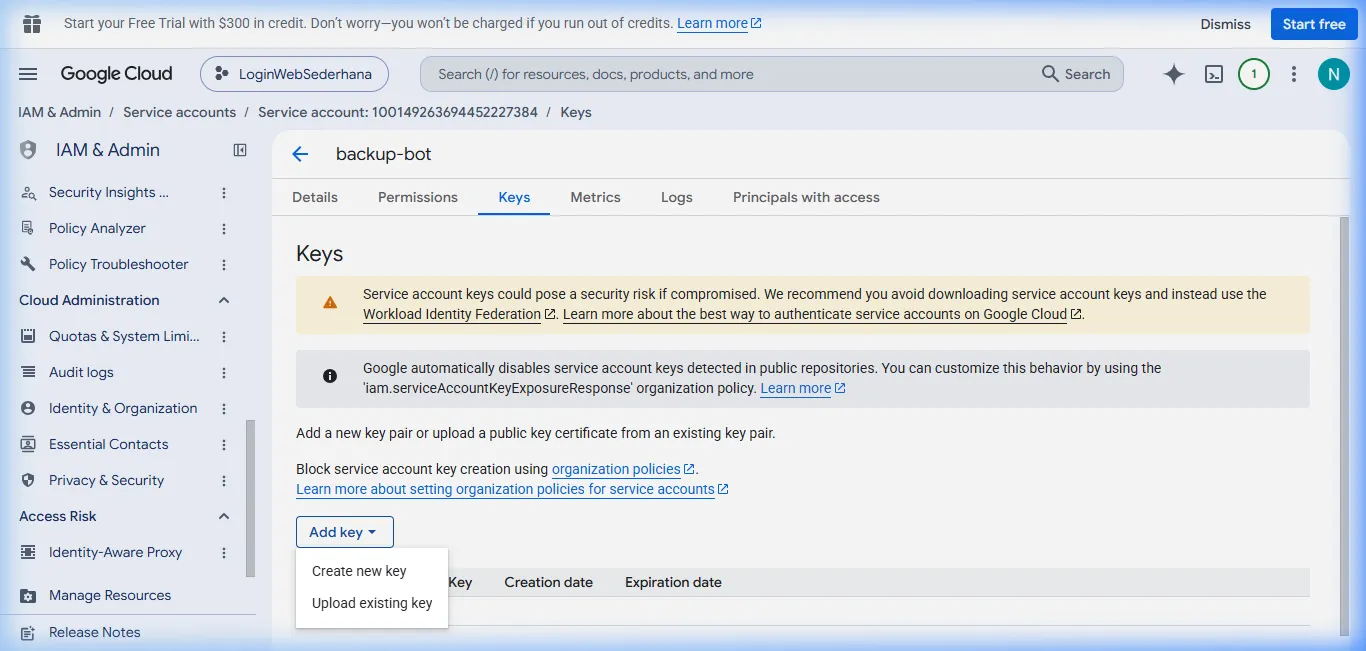This screenshot has height=651, width=1366.
Task: Open more options for Identity-Aware Proxy
Action: pos(224,552)
